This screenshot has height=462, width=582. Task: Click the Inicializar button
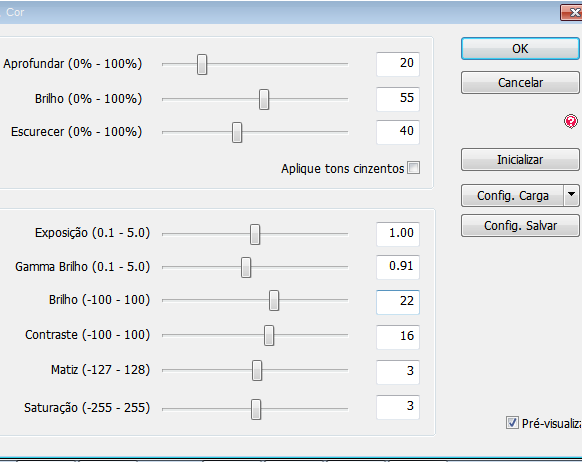[x=520, y=160]
